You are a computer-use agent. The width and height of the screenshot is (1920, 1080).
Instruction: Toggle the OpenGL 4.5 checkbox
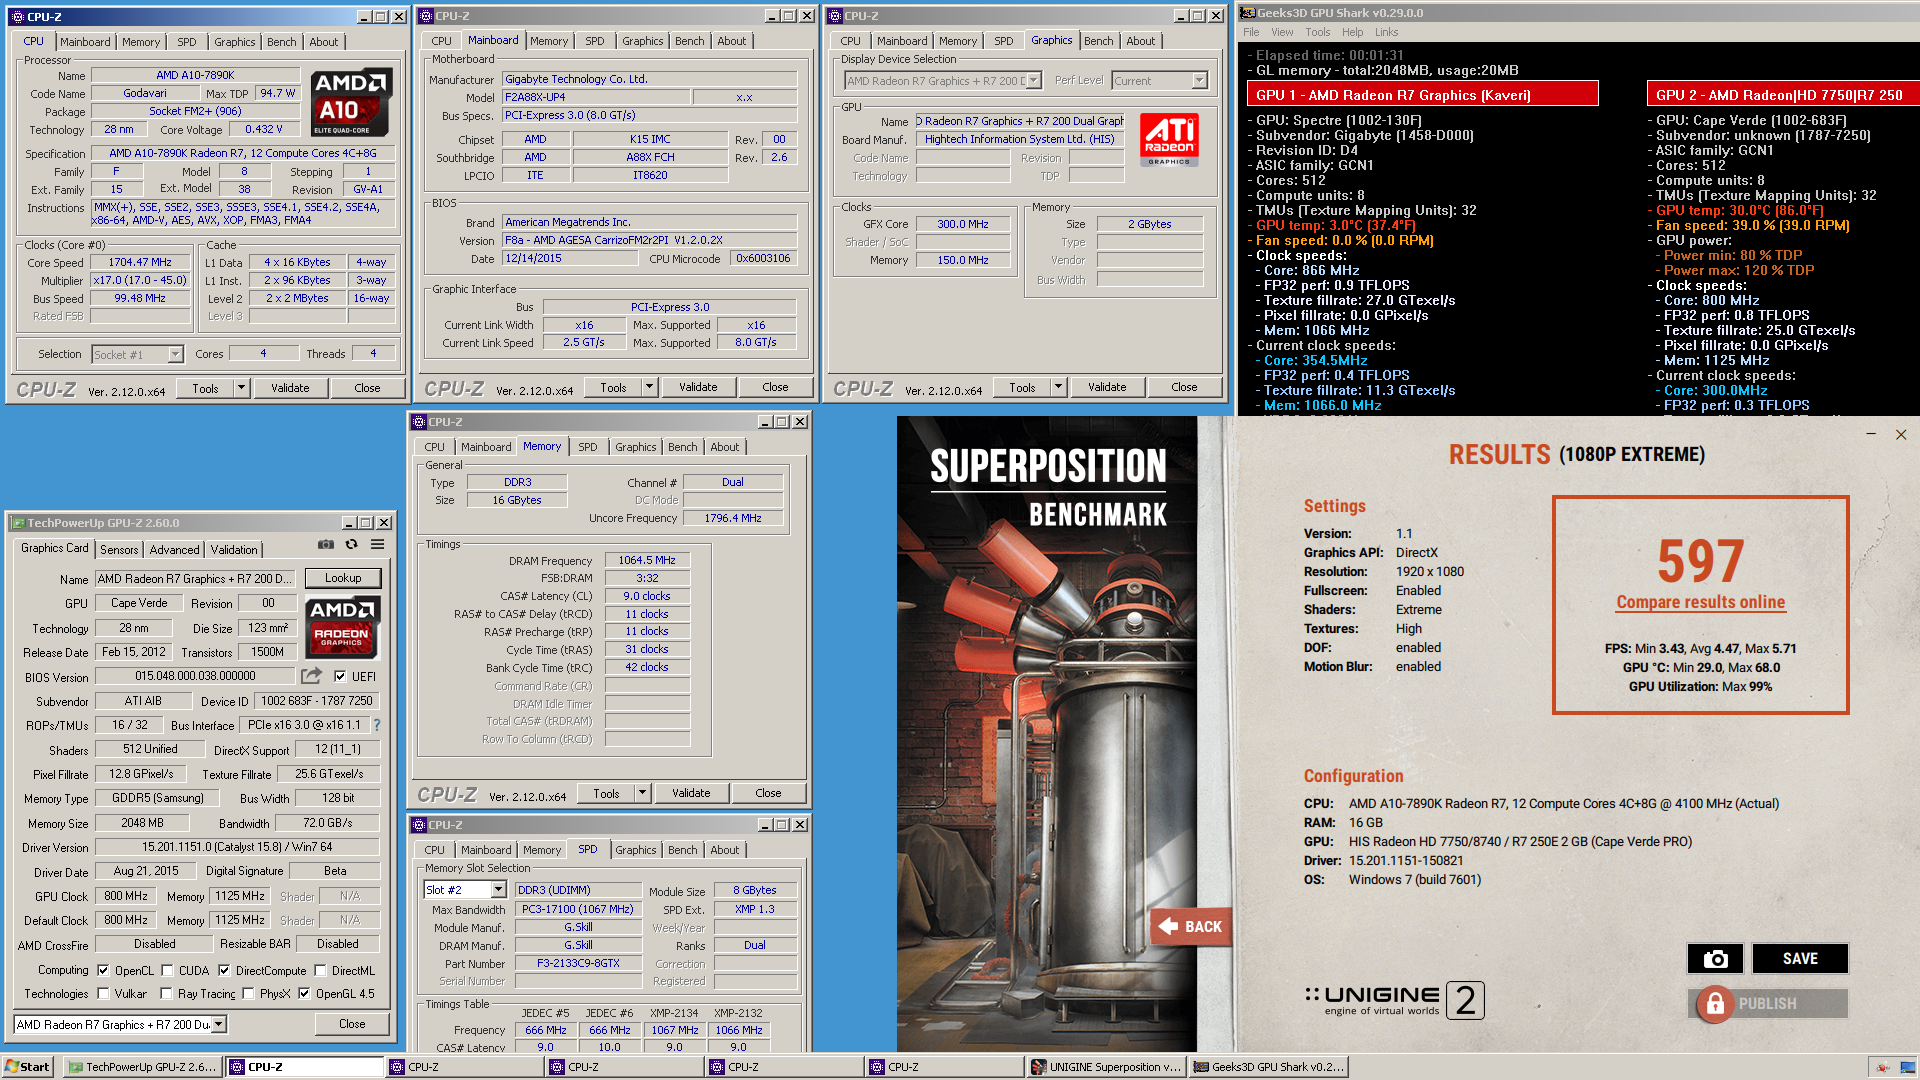pos(304,994)
